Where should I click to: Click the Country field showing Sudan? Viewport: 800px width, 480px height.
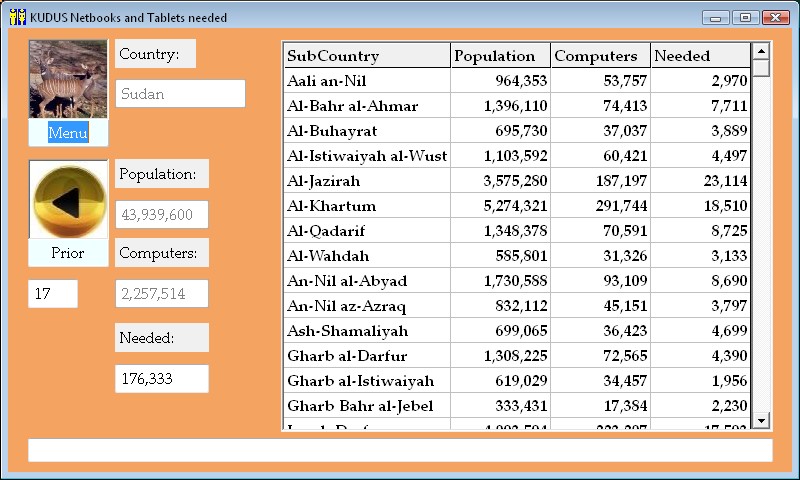180,94
